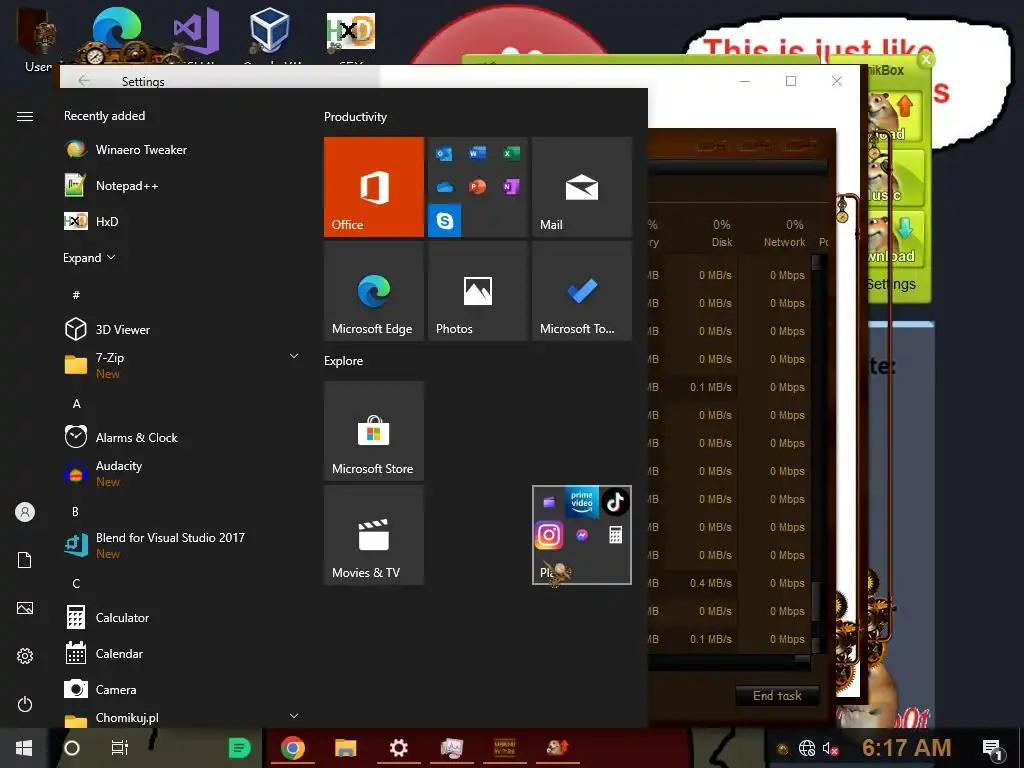Expand the Recently added list
Viewport: 1024px width, 768px height.
[89, 257]
